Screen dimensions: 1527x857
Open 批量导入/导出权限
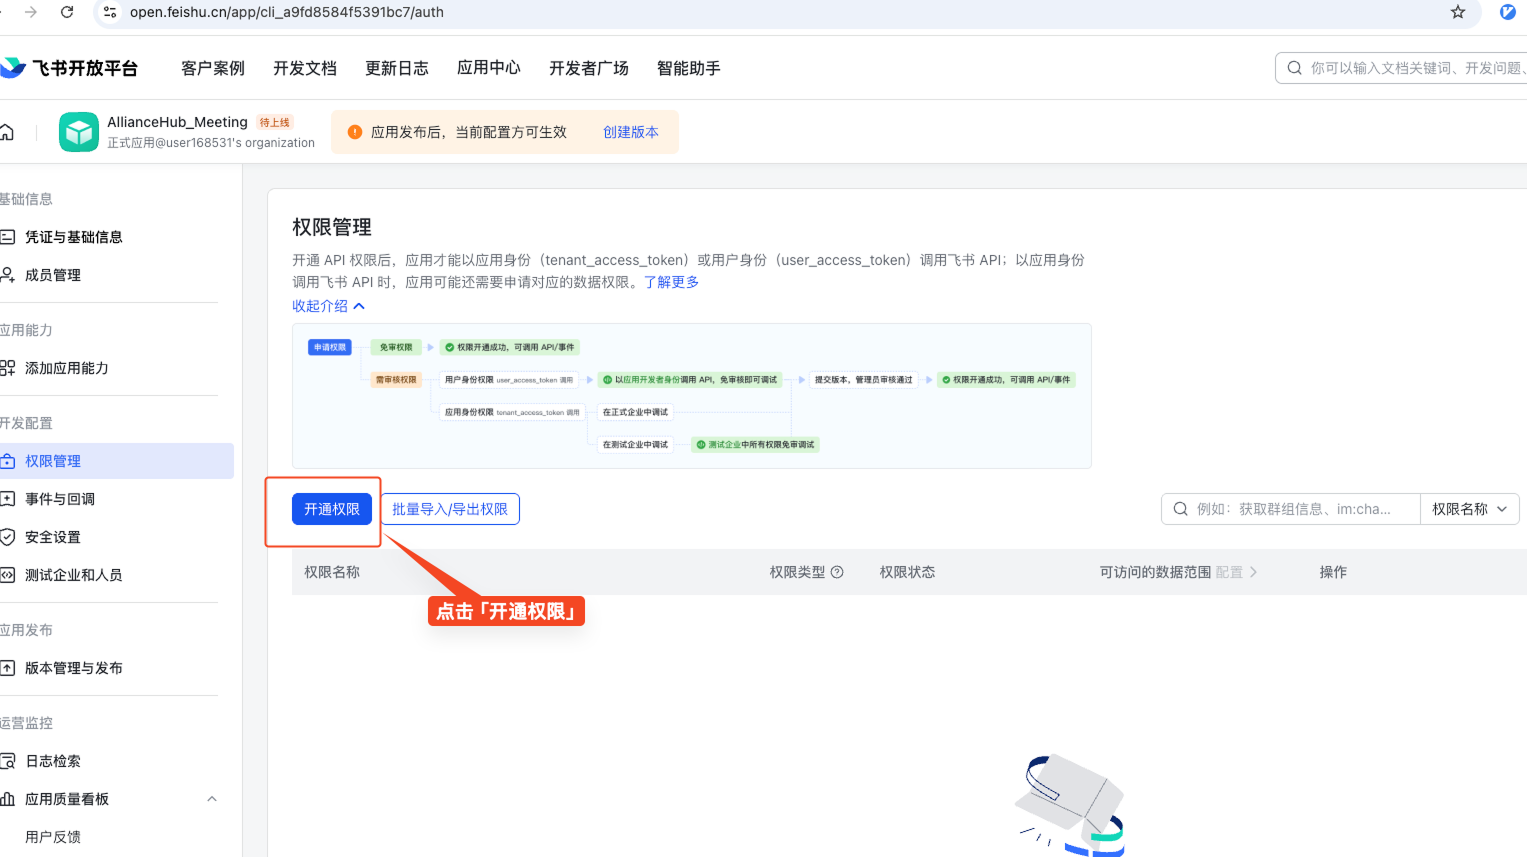pyautogui.click(x=449, y=508)
